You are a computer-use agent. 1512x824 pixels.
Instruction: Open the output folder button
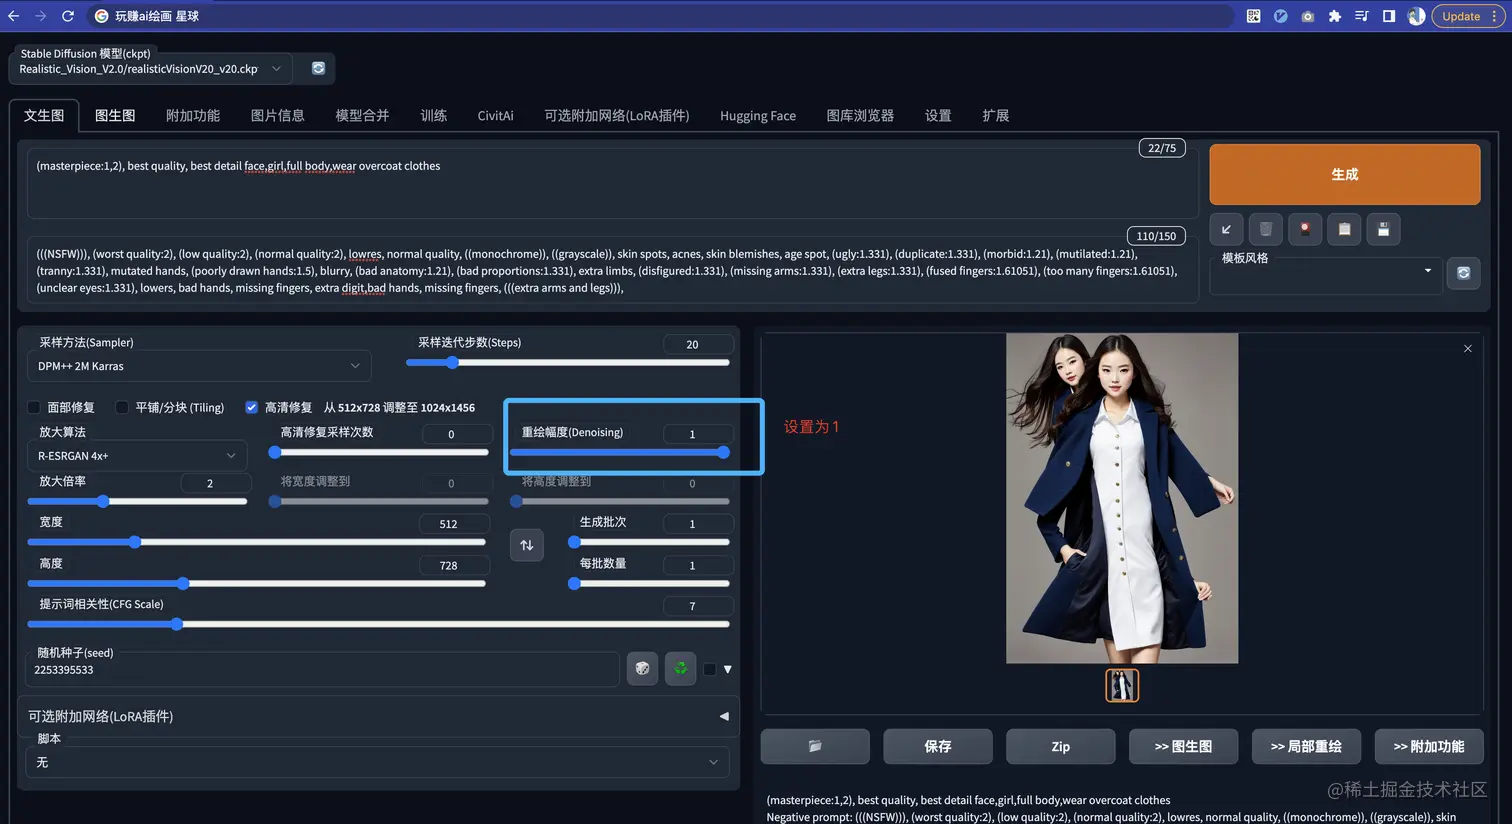pyautogui.click(x=815, y=746)
